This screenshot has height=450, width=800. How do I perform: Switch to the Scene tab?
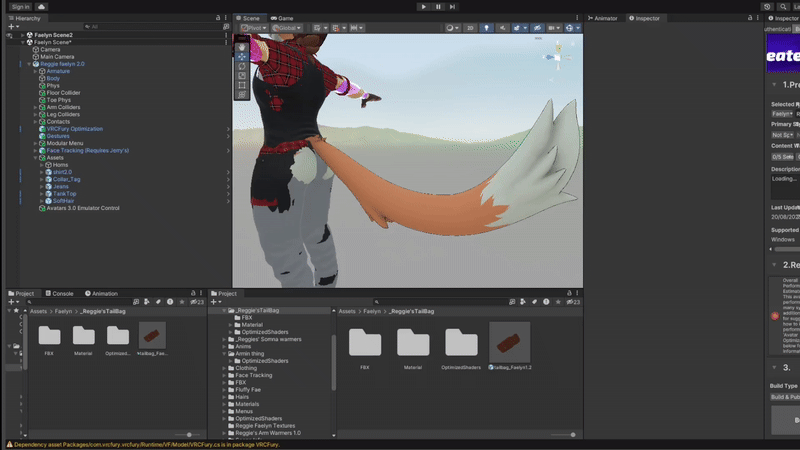(x=248, y=18)
